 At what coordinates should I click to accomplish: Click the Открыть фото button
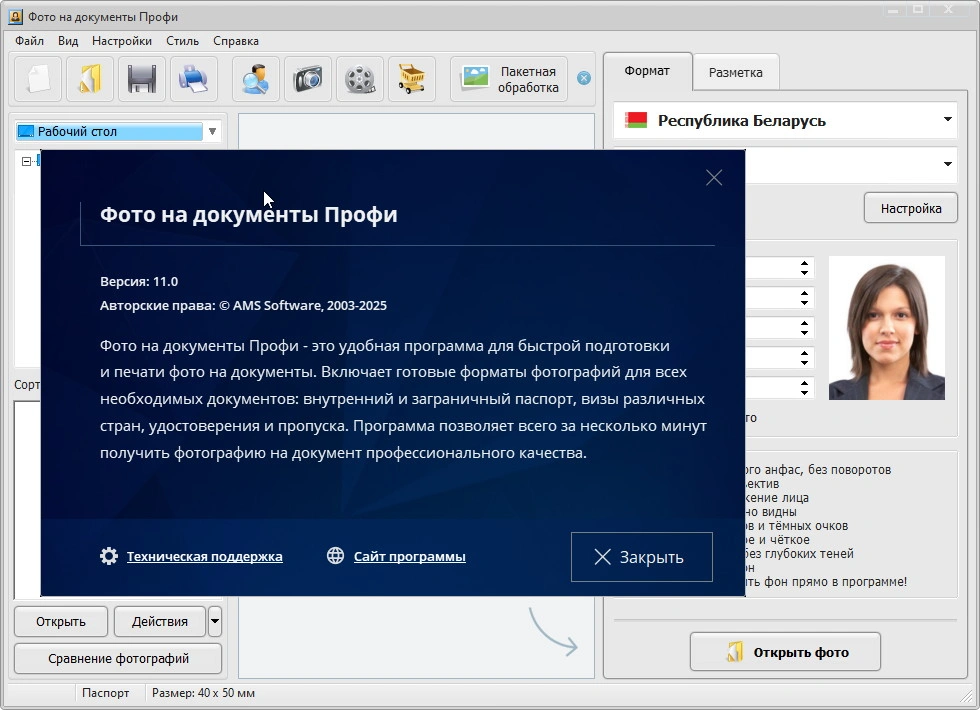click(785, 652)
